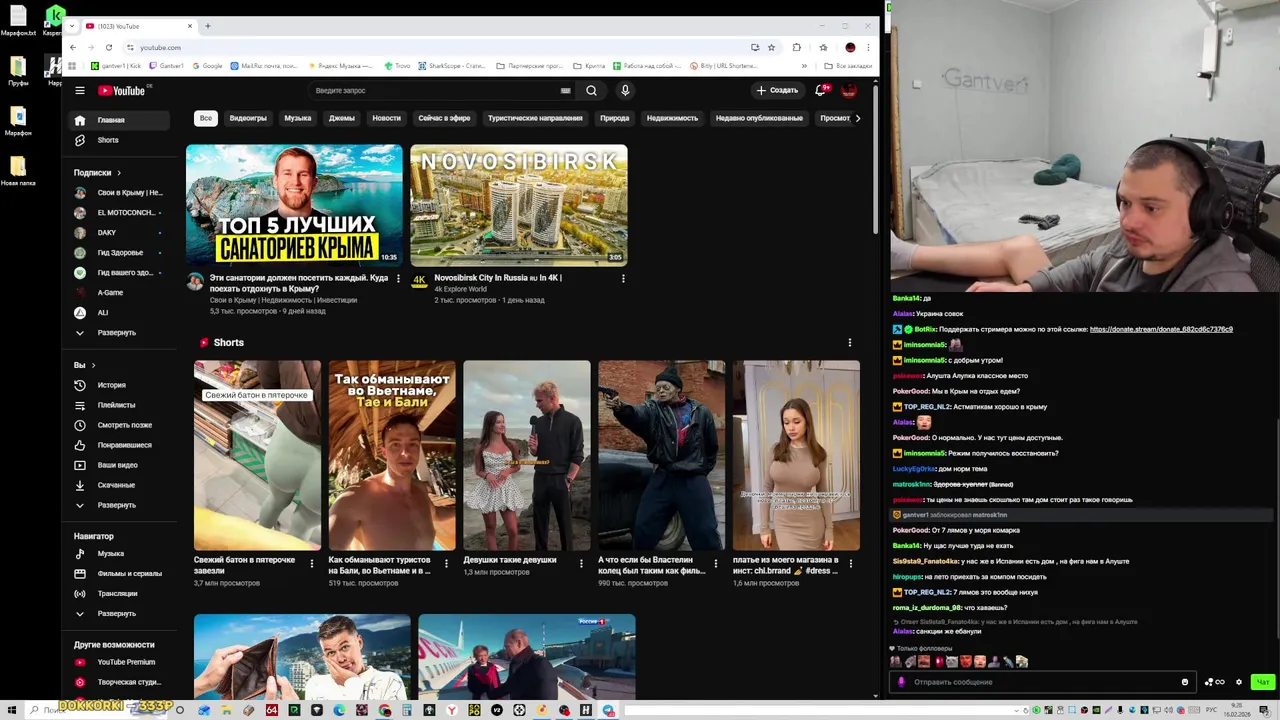Open Фильмы и сериалы in sidebar
The image size is (1280, 720).
120,573
